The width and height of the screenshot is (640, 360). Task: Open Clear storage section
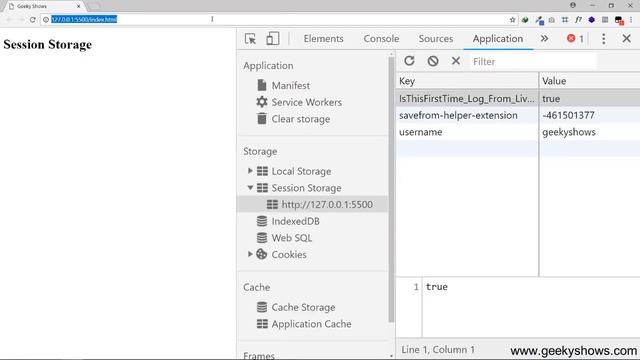[301, 119]
